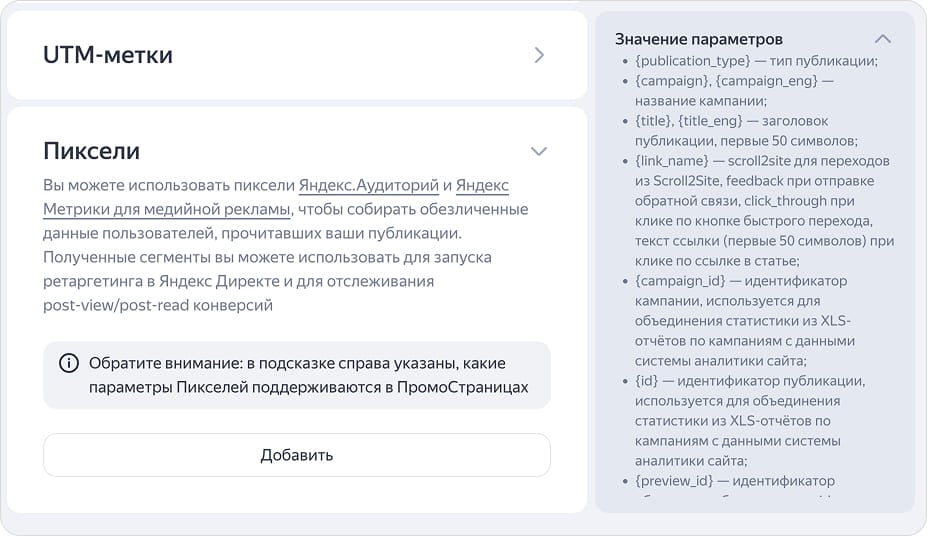Click the UTM-метки section heading
This screenshot has width=927, height=536.
coord(108,55)
